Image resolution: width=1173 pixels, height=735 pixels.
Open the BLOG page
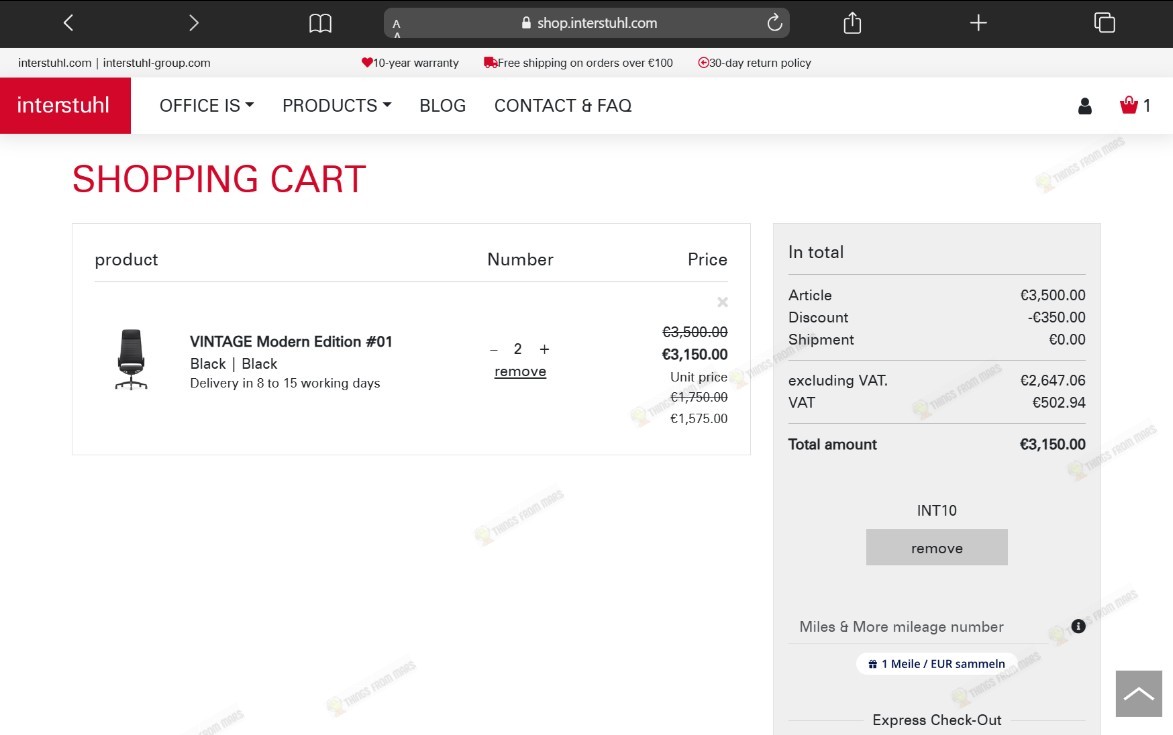coord(442,105)
